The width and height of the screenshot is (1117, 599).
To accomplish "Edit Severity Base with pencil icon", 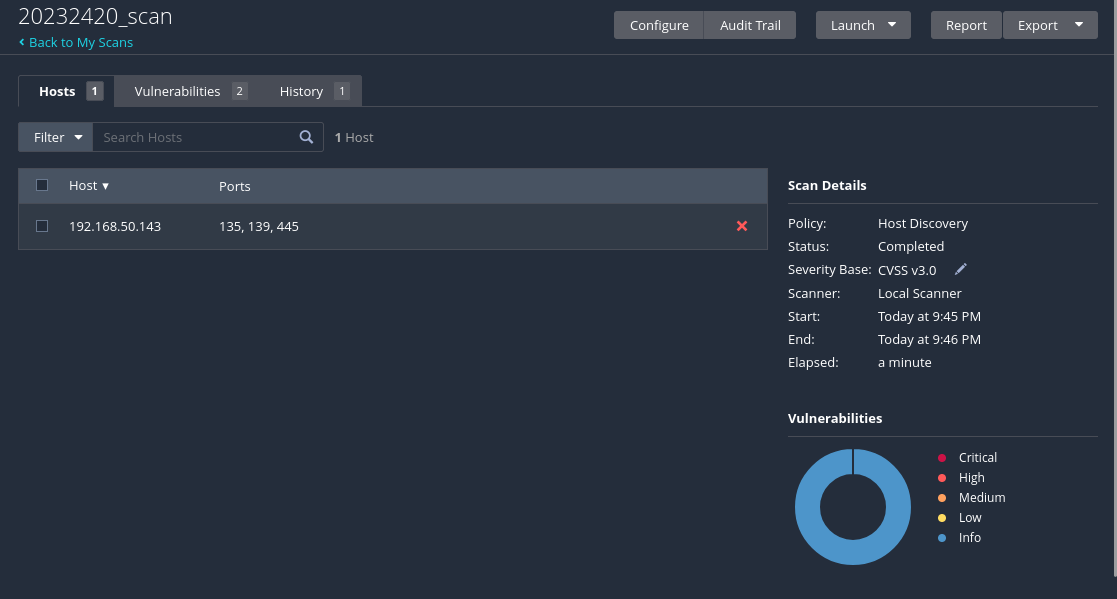I will coord(960,269).
